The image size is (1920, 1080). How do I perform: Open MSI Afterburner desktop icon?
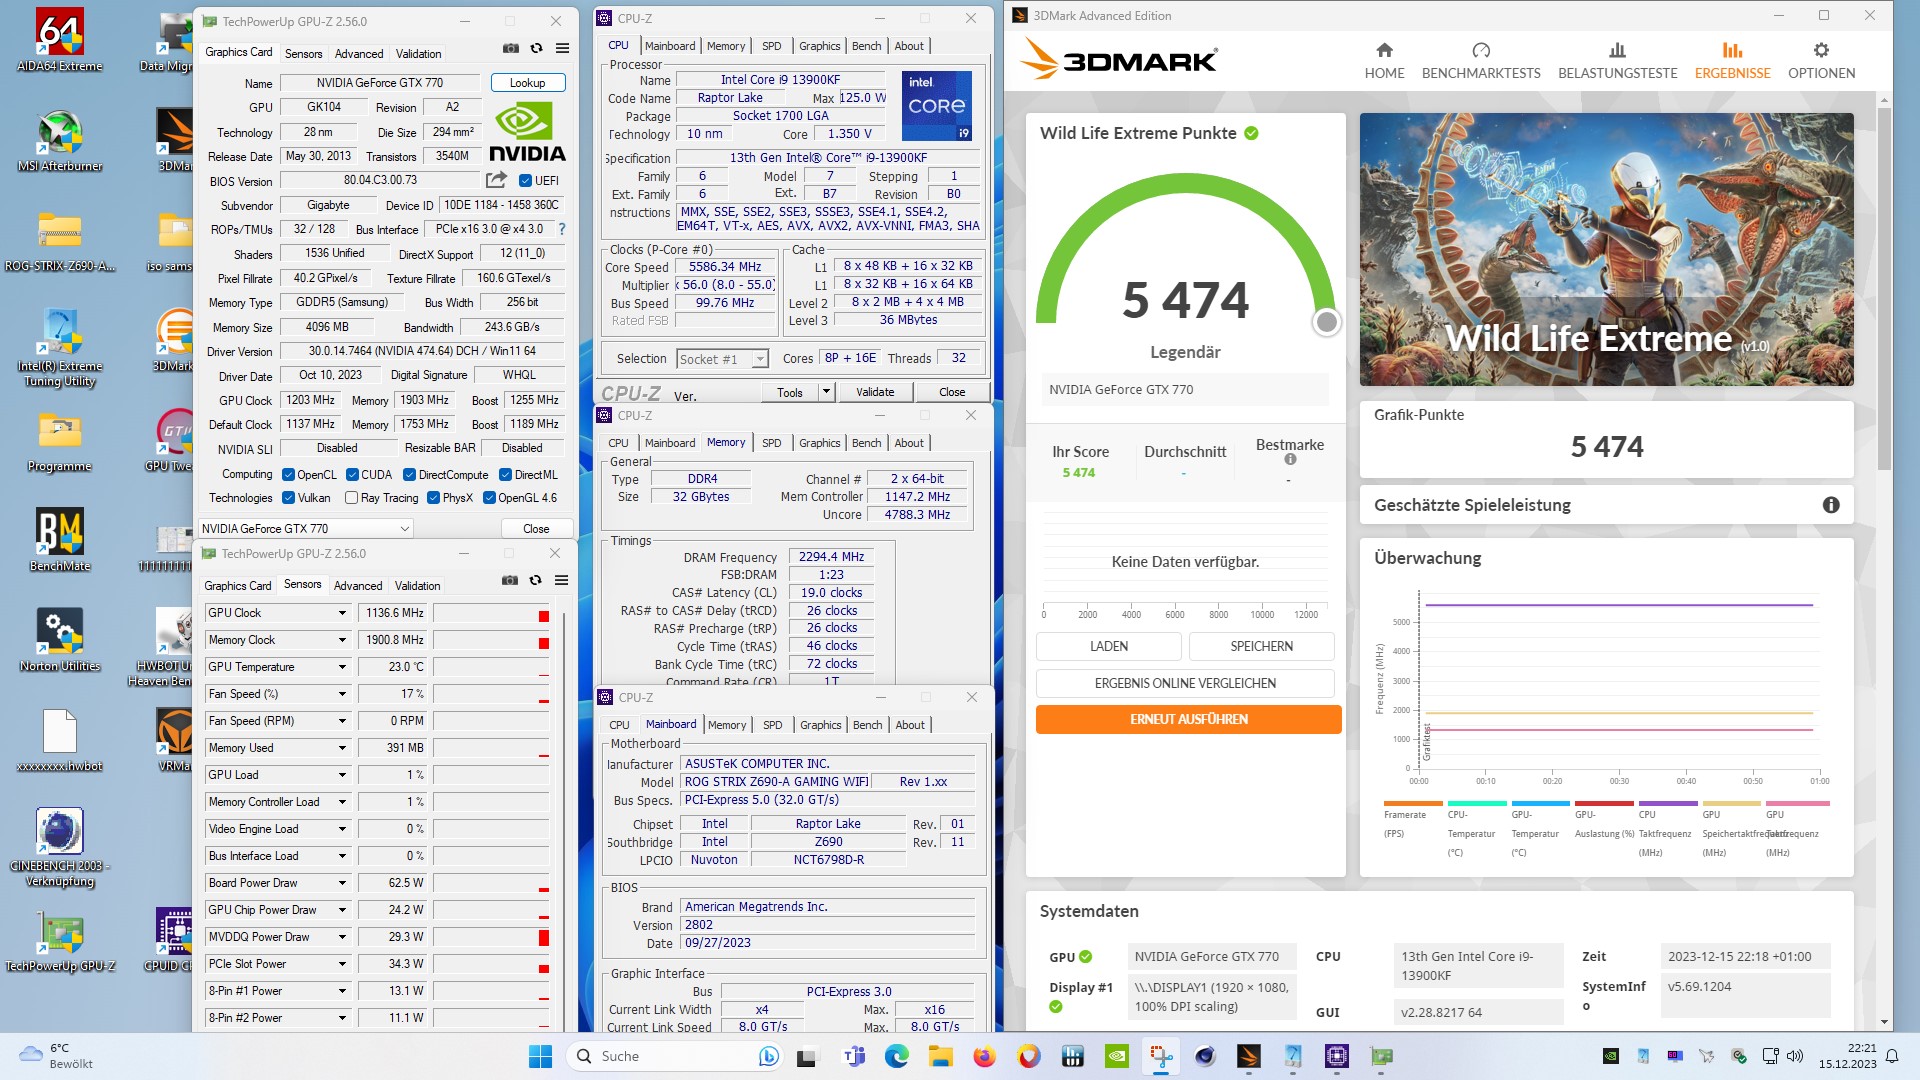coord(60,141)
